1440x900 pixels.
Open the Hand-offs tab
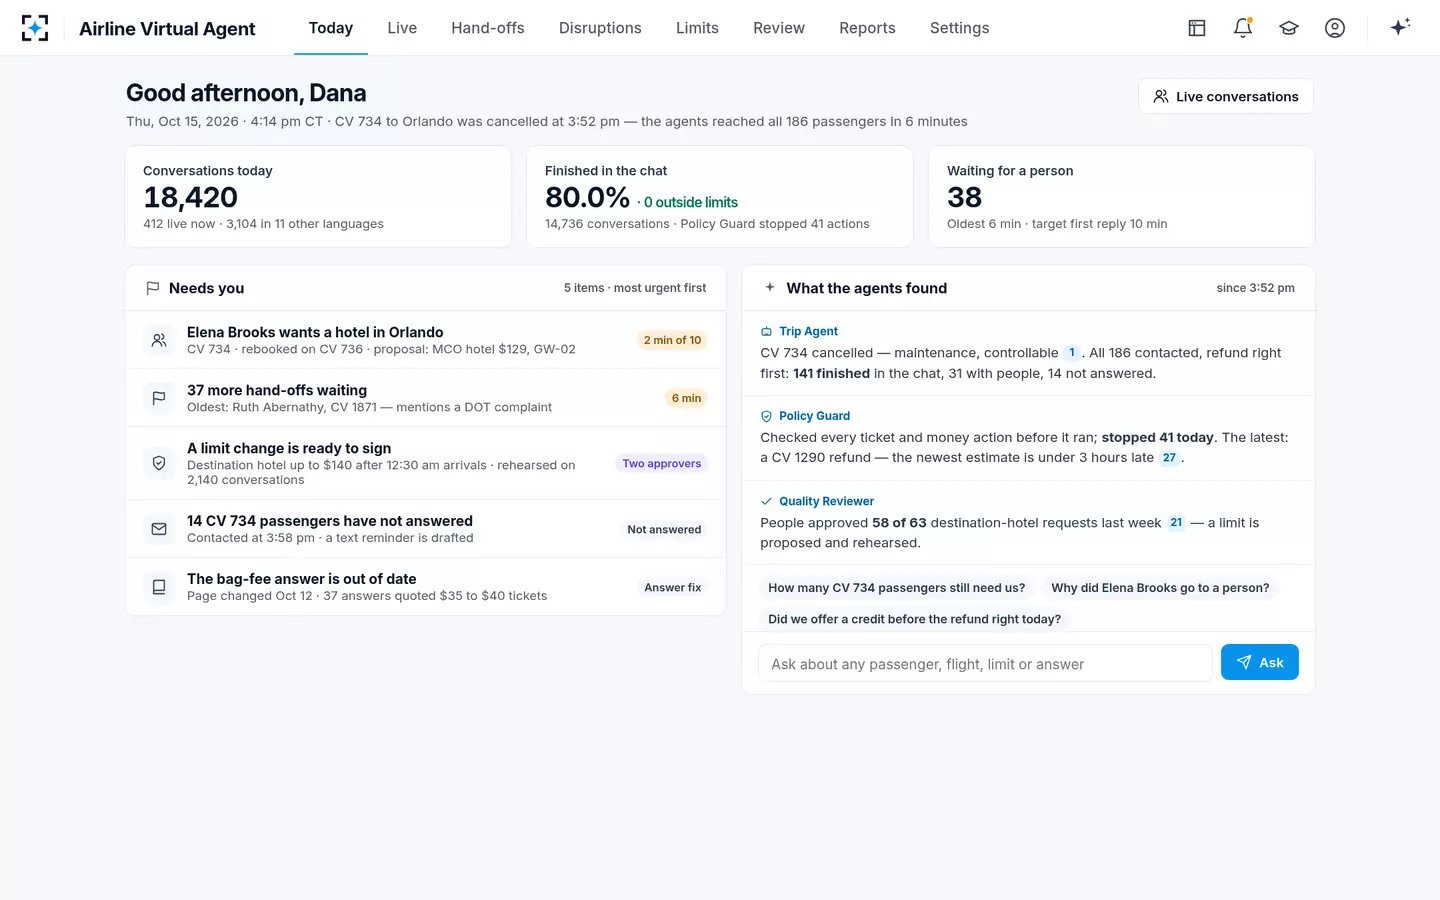488,28
